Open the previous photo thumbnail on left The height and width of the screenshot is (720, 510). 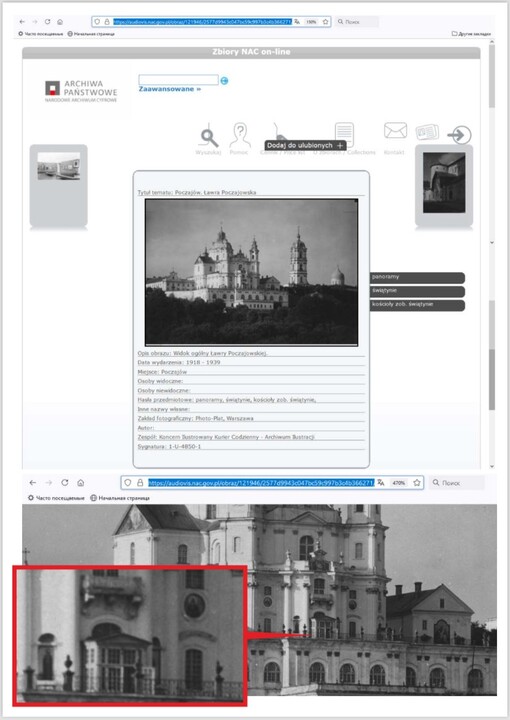point(59,166)
